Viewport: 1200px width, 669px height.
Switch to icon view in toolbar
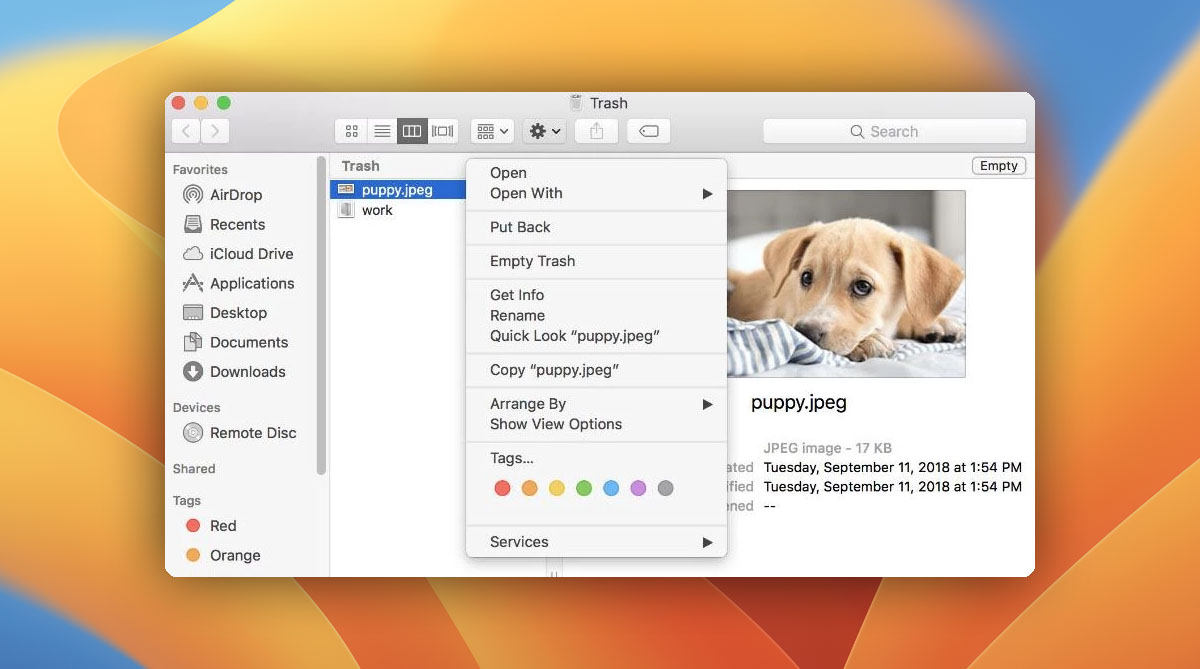(351, 131)
